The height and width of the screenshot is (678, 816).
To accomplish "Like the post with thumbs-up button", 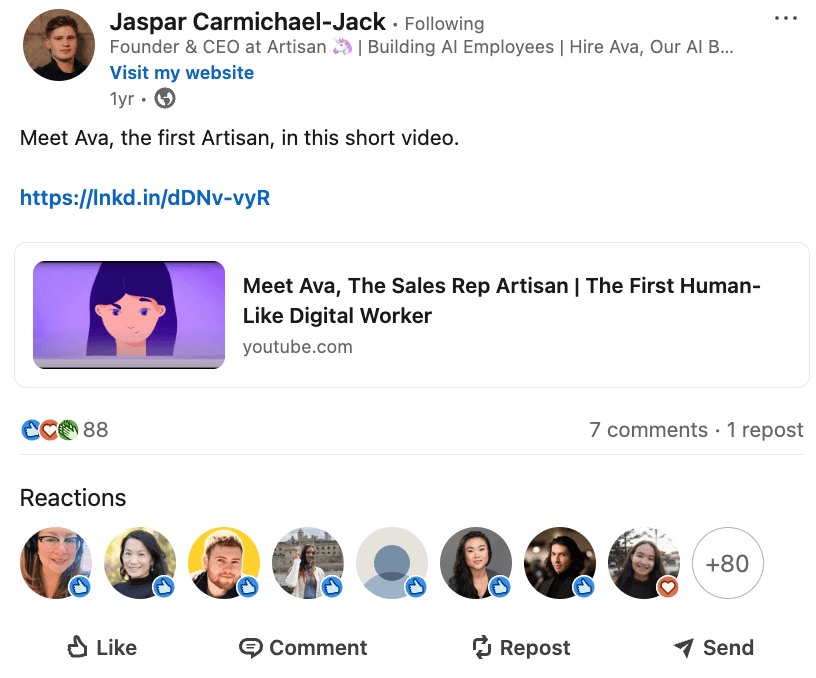I will coord(102,648).
